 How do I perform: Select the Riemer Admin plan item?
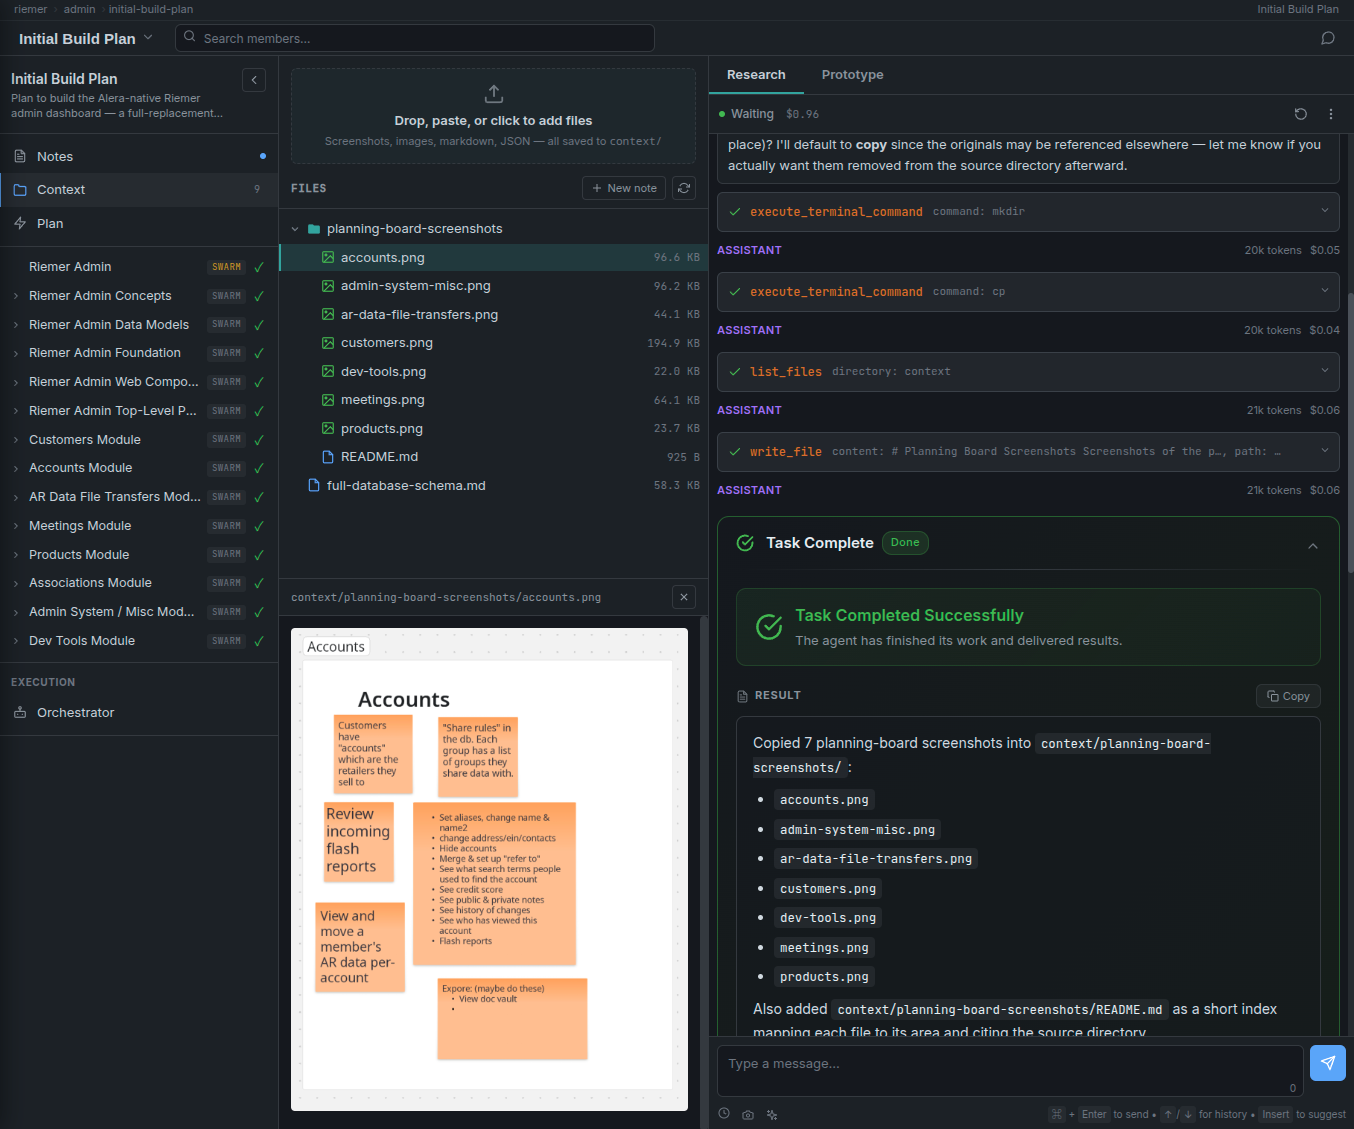tap(139, 267)
